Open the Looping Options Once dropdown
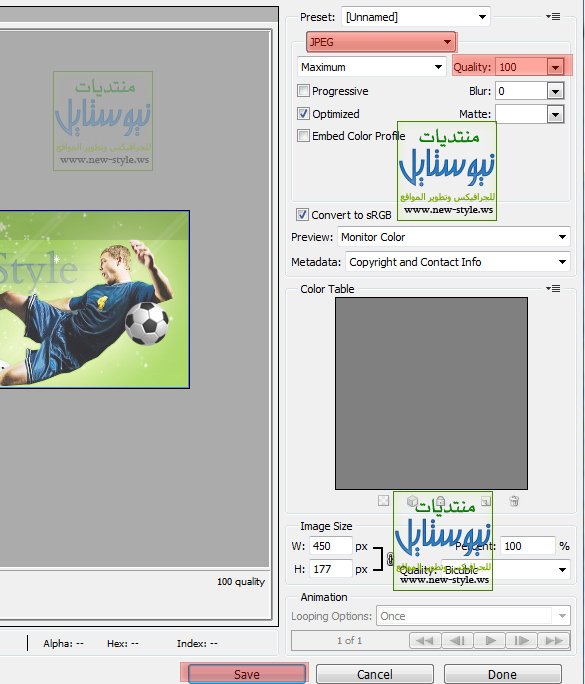 (473, 616)
